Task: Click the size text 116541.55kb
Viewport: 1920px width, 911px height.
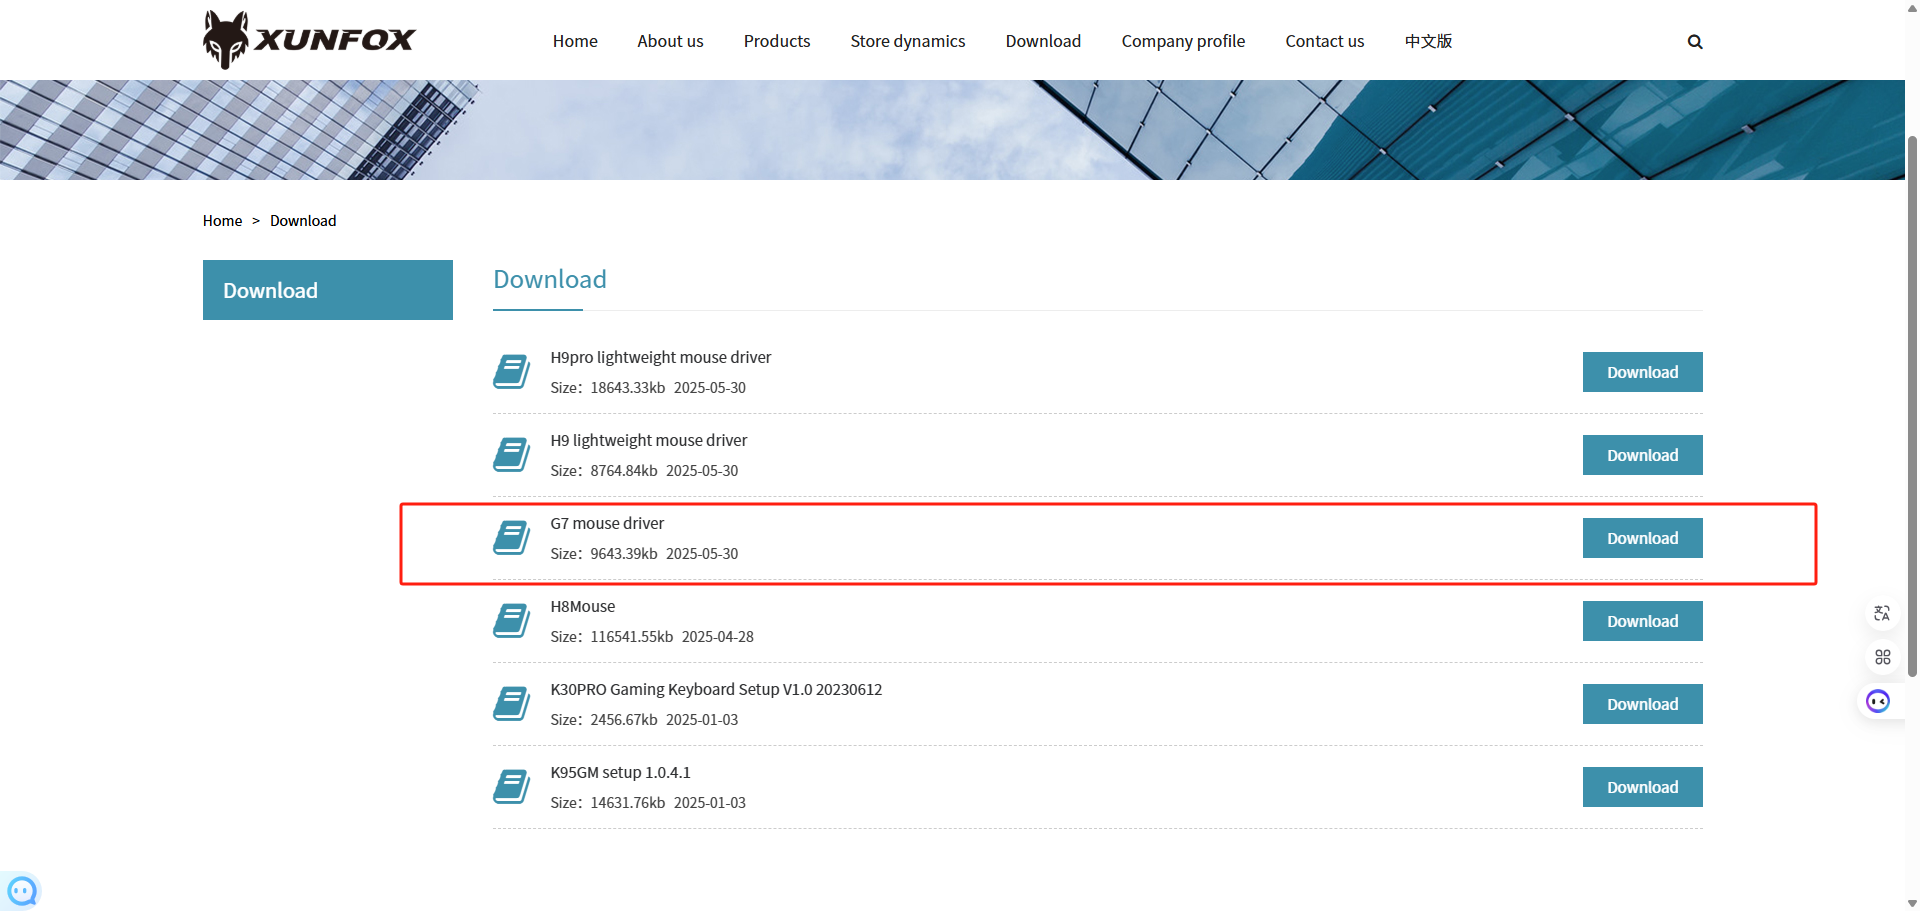Action: pos(632,636)
